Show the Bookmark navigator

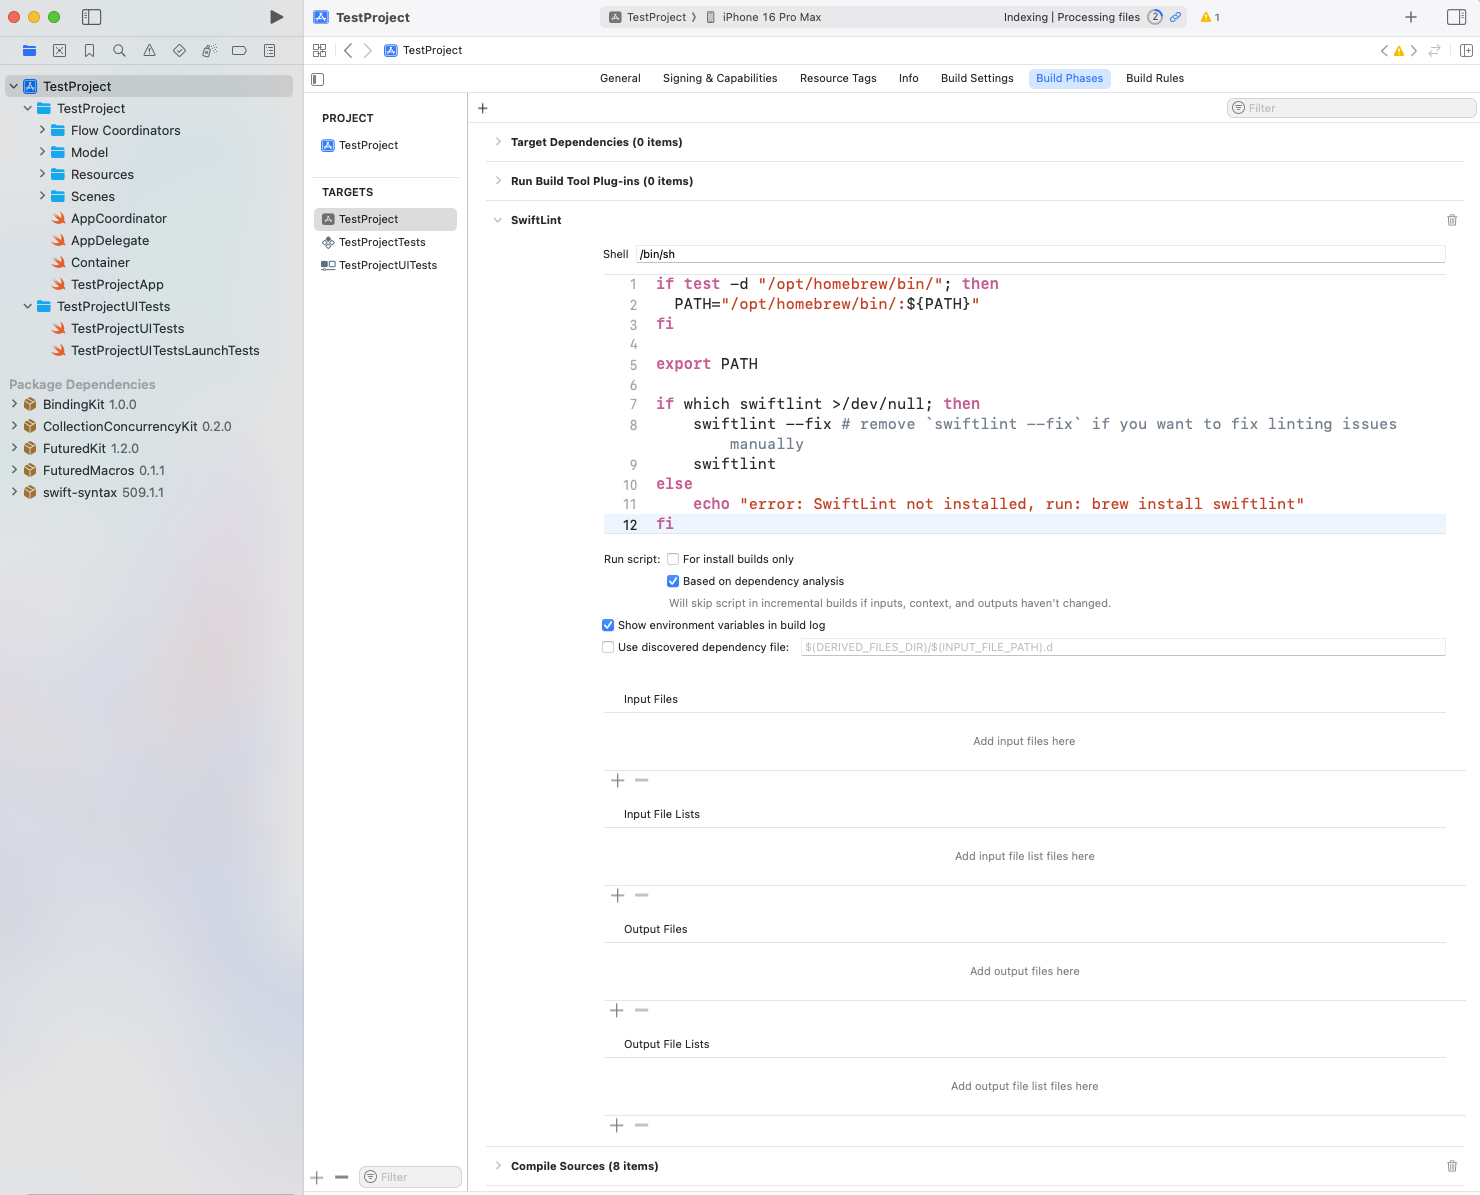coord(90,51)
